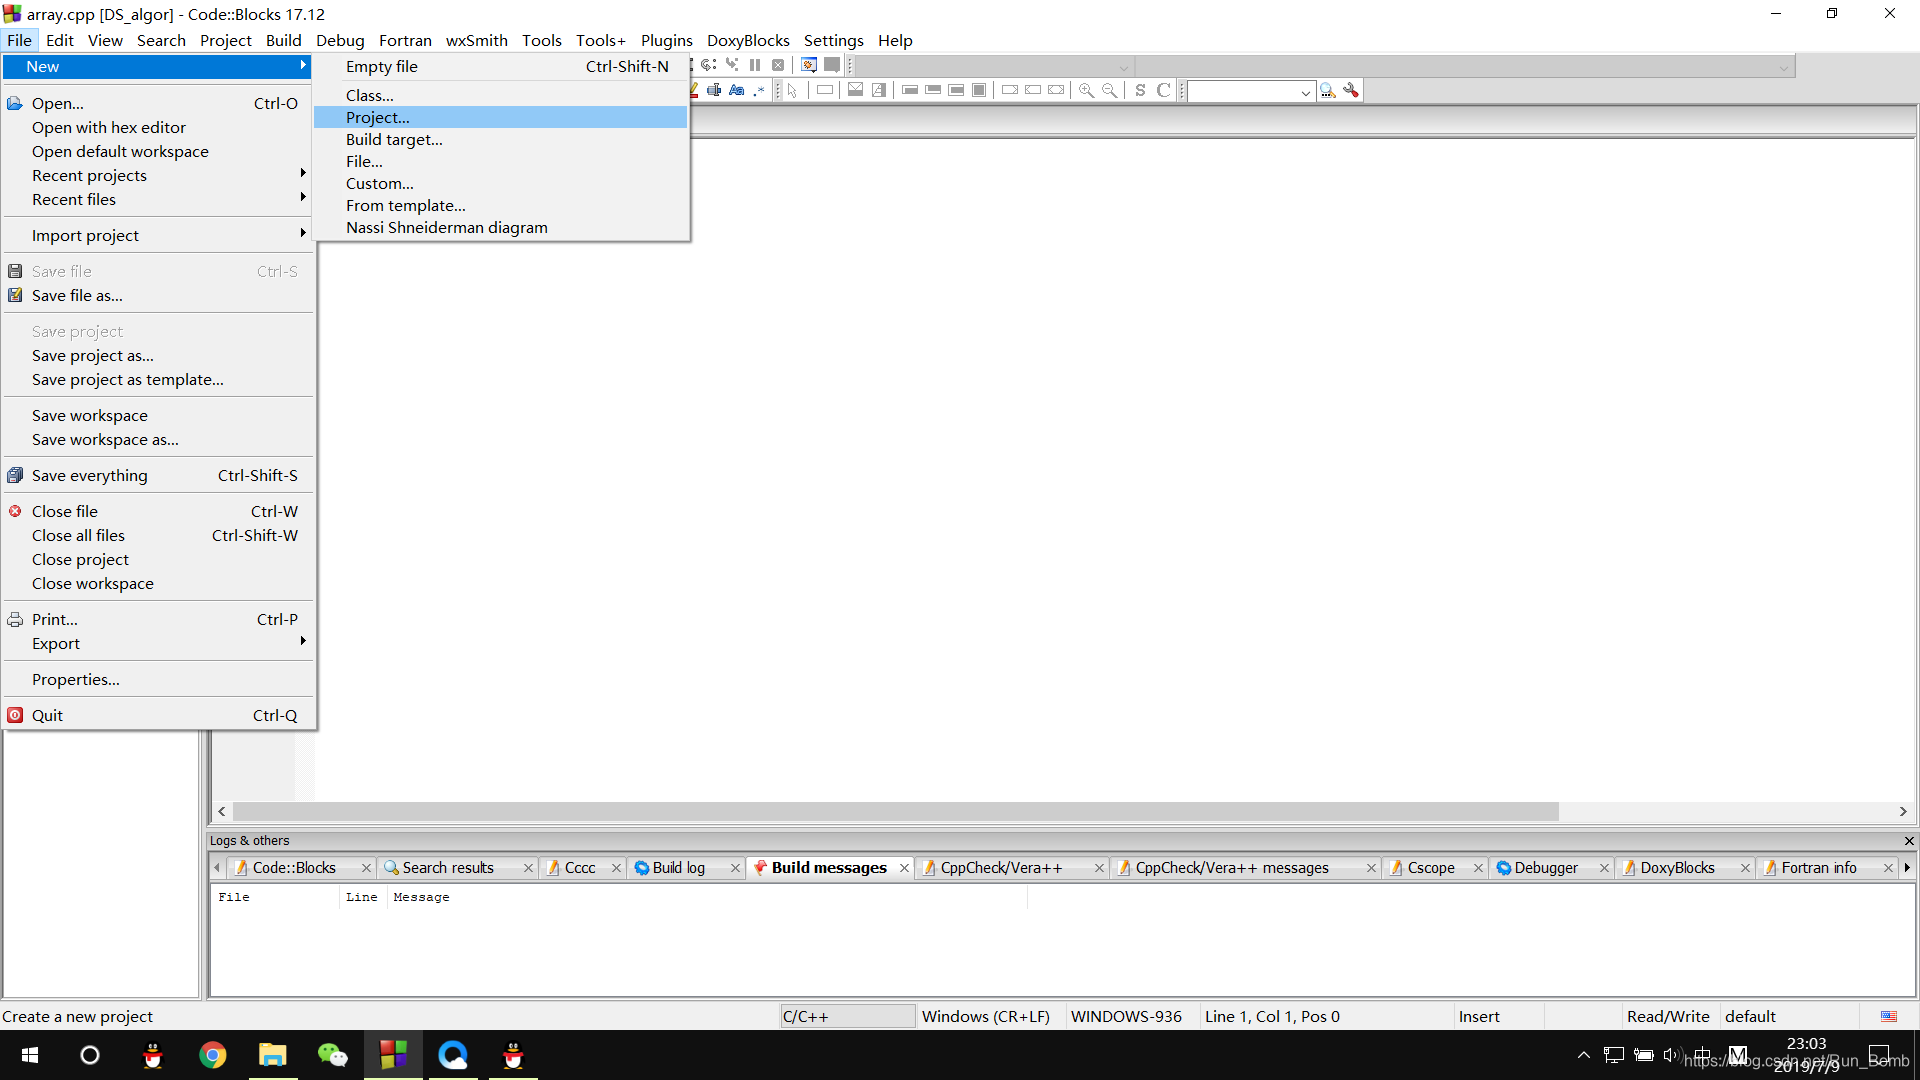This screenshot has width=1920, height=1080.
Task: Click the Search results tab
Action: [x=446, y=868]
